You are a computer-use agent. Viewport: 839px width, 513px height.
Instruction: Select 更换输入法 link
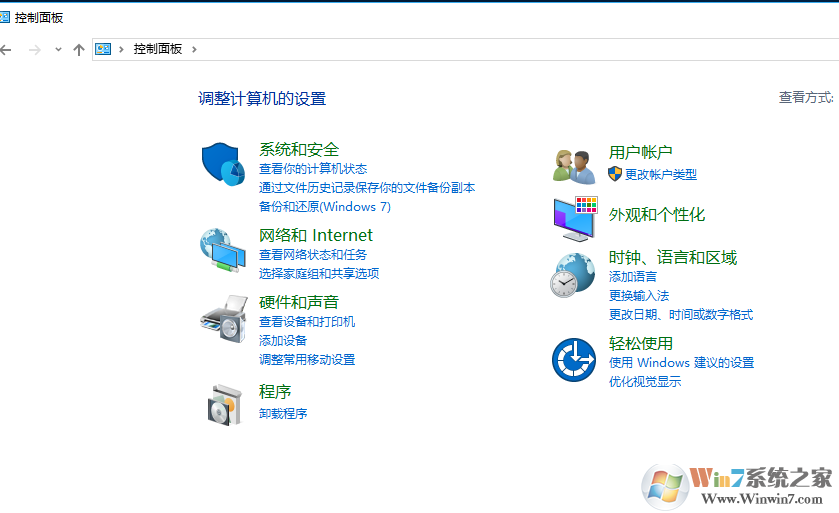point(639,296)
